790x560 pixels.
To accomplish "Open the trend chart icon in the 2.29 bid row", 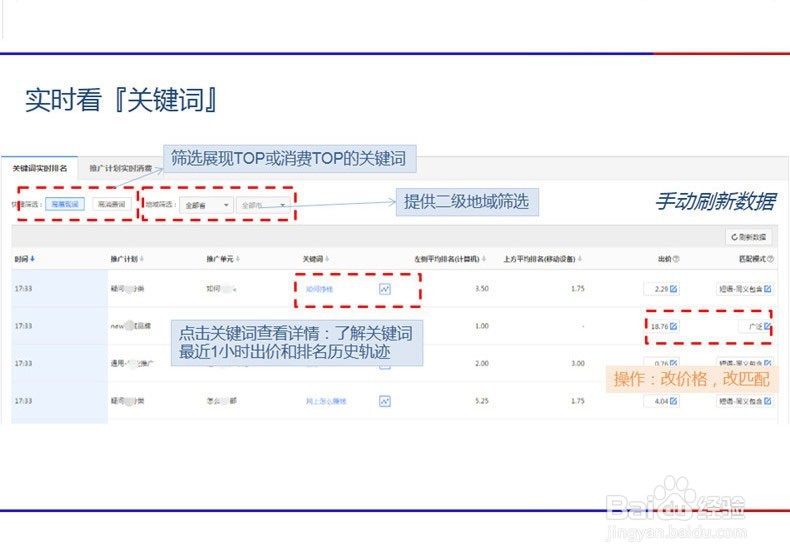I will click(x=384, y=289).
